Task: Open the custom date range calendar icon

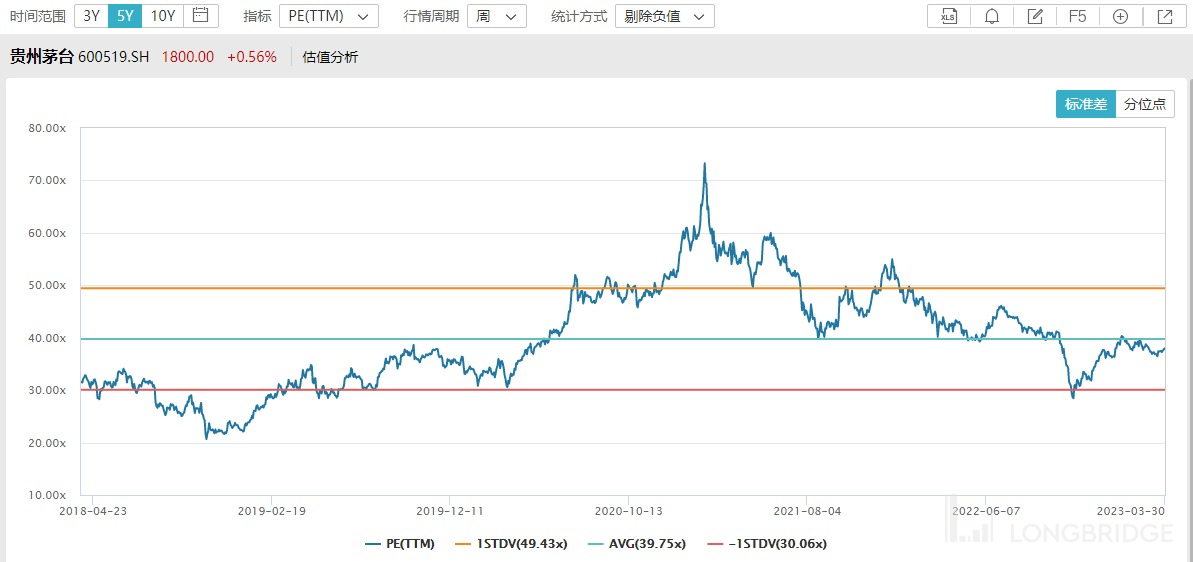Action: point(201,15)
